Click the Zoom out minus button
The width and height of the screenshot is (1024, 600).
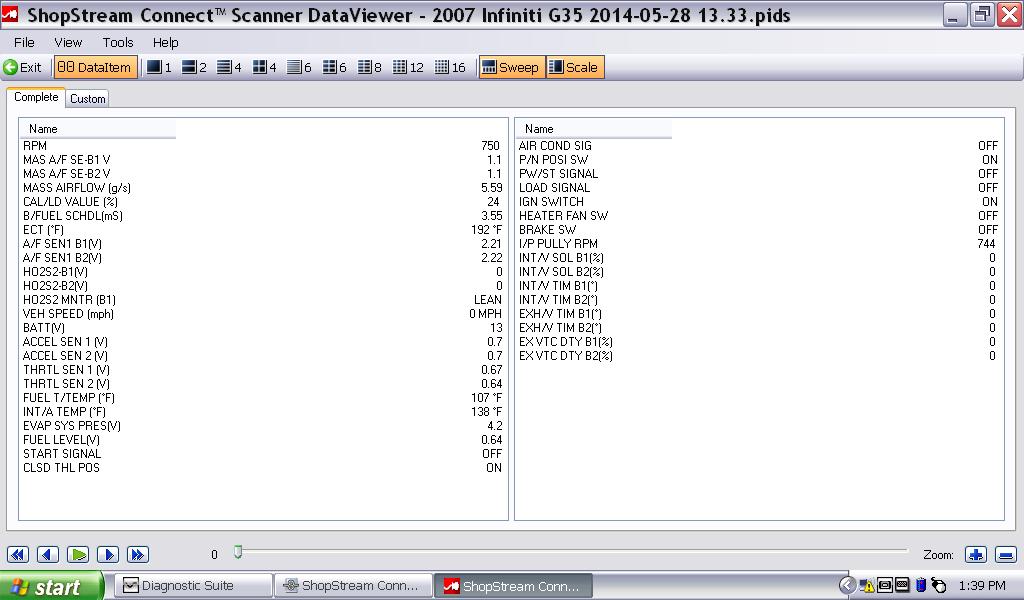click(x=1006, y=555)
